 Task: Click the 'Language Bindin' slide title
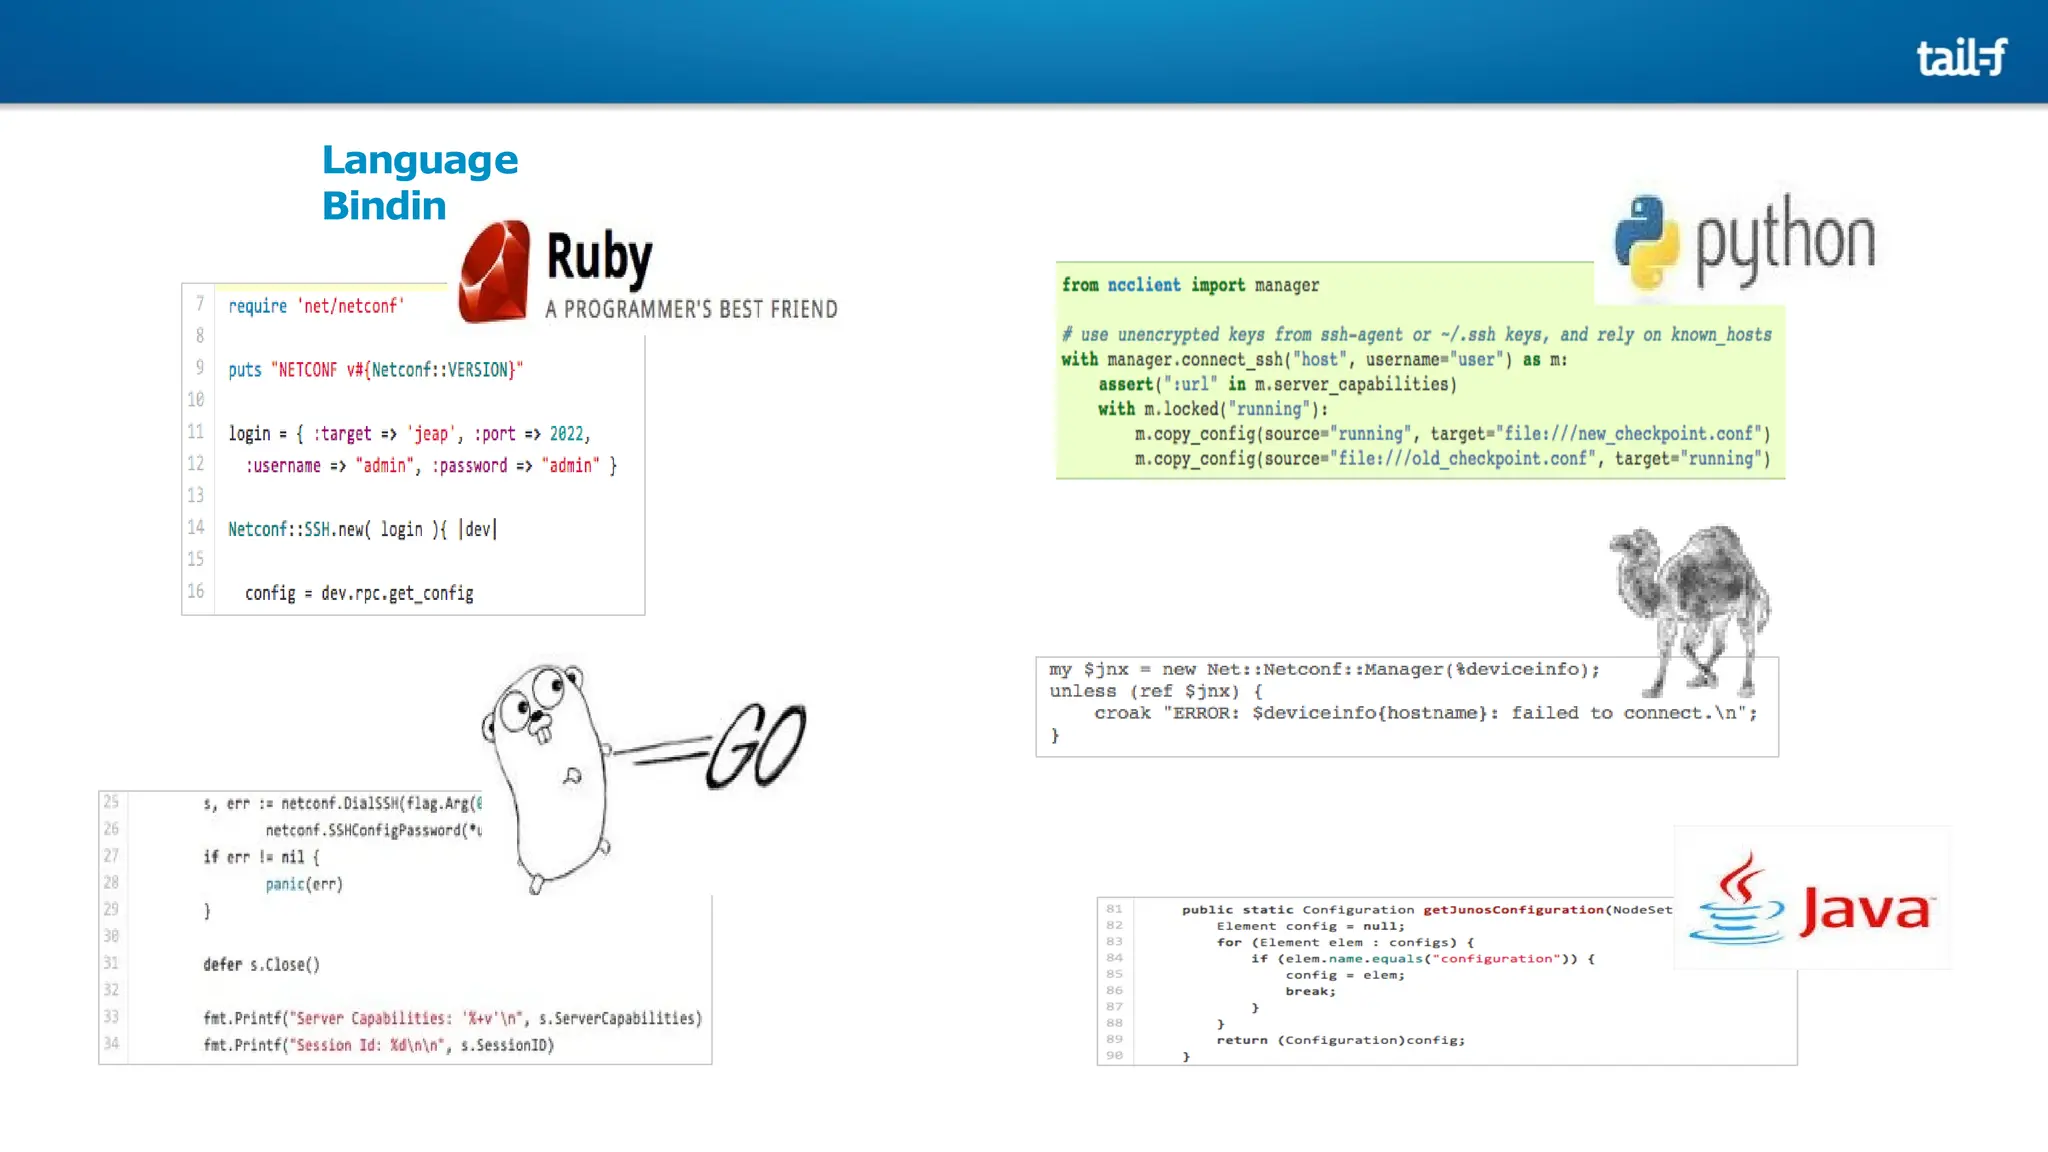[x=420, y=182]
